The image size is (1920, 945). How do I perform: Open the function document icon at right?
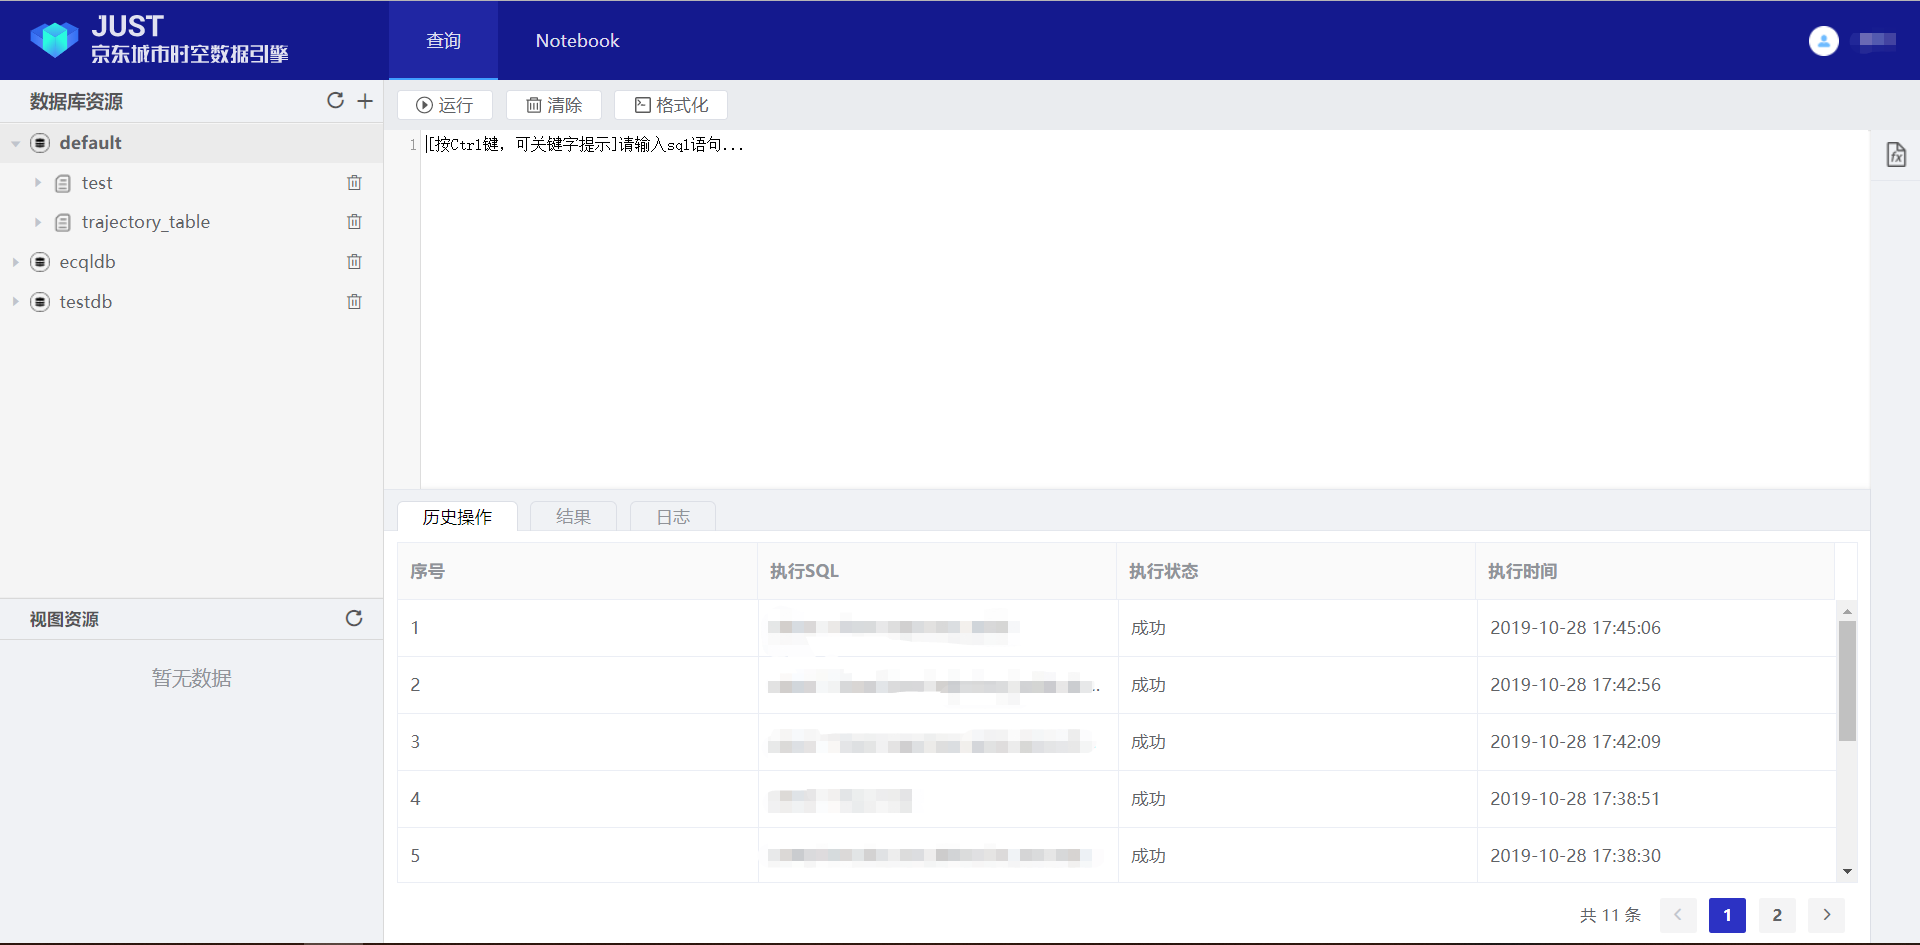1896,155
